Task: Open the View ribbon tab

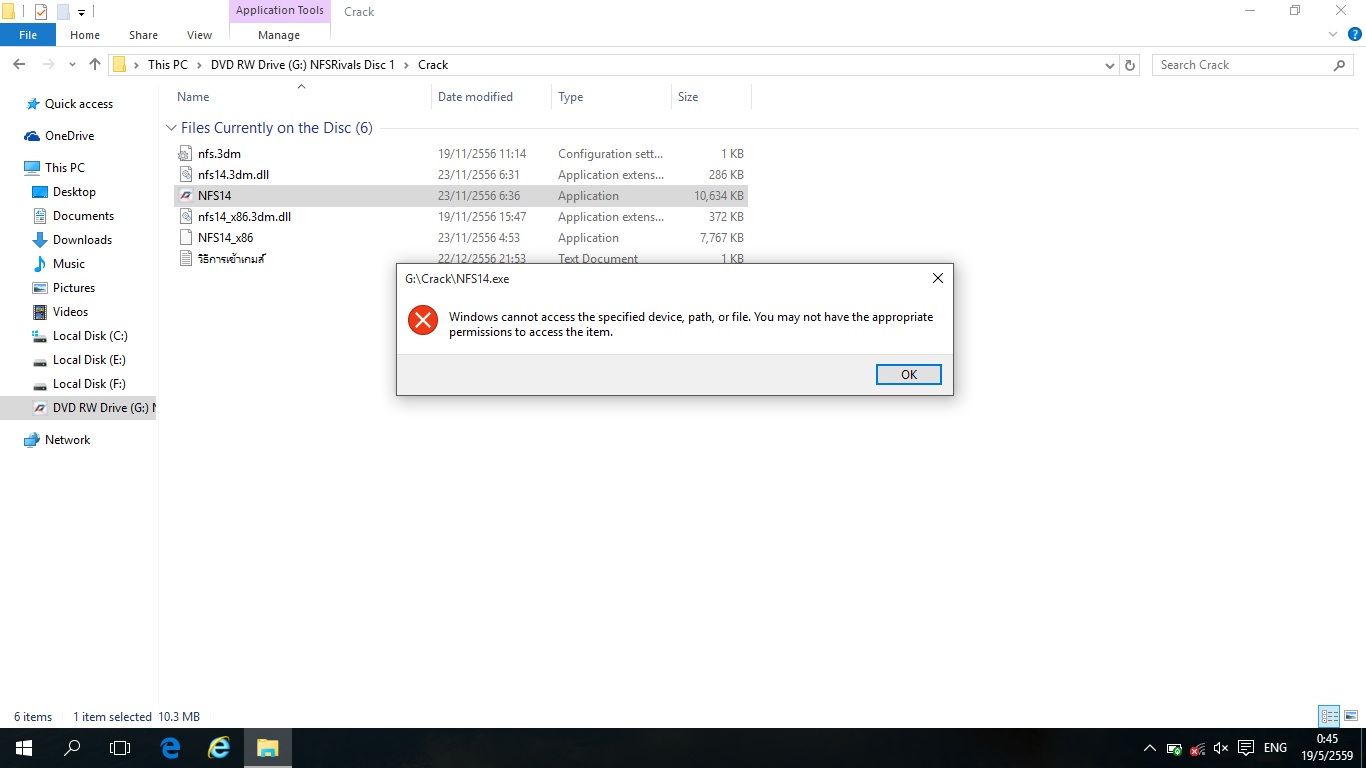Action: [199, 35]
